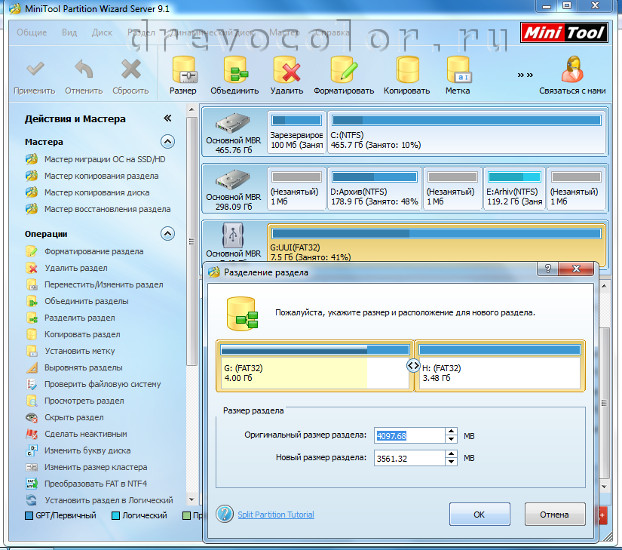Decrease original partition size with down arrow
Viewport: 622px width, 550px height.
(x=451, y=439)
